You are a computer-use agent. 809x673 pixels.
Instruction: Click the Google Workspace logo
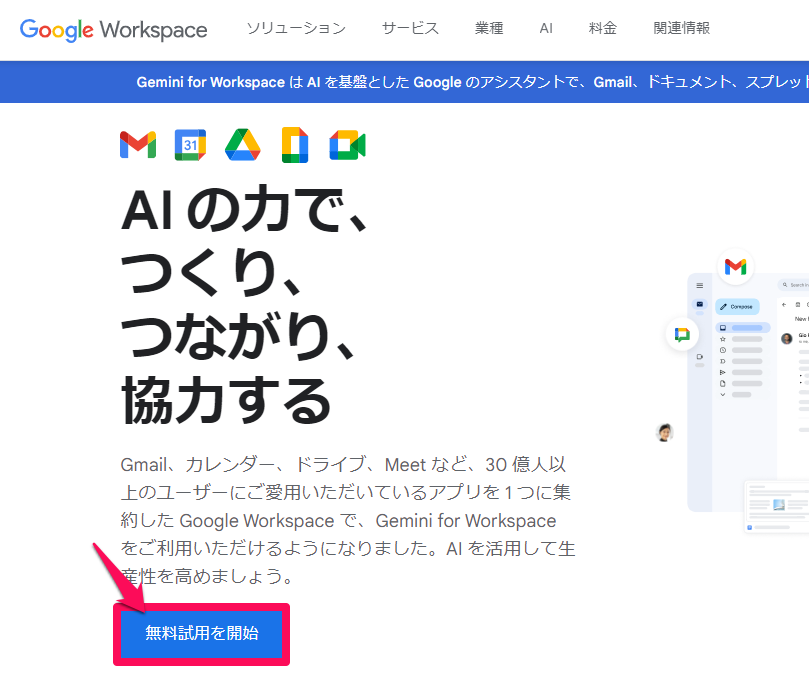[x=114, y=30]
